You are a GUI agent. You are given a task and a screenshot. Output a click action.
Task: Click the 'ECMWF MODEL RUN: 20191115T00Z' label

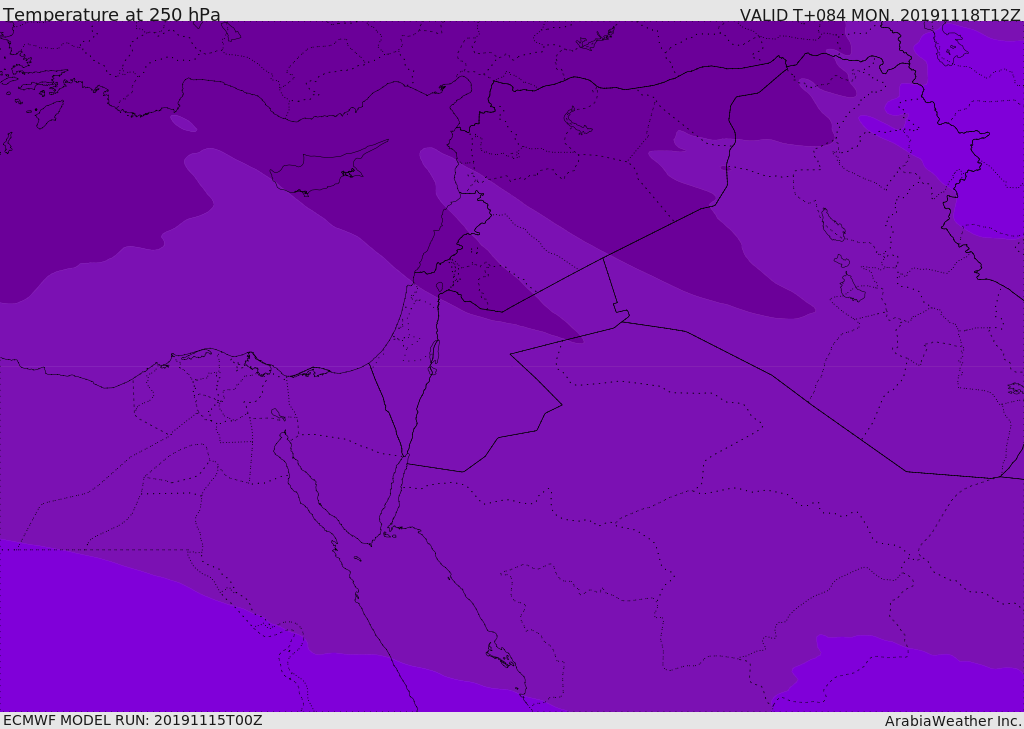133,720
